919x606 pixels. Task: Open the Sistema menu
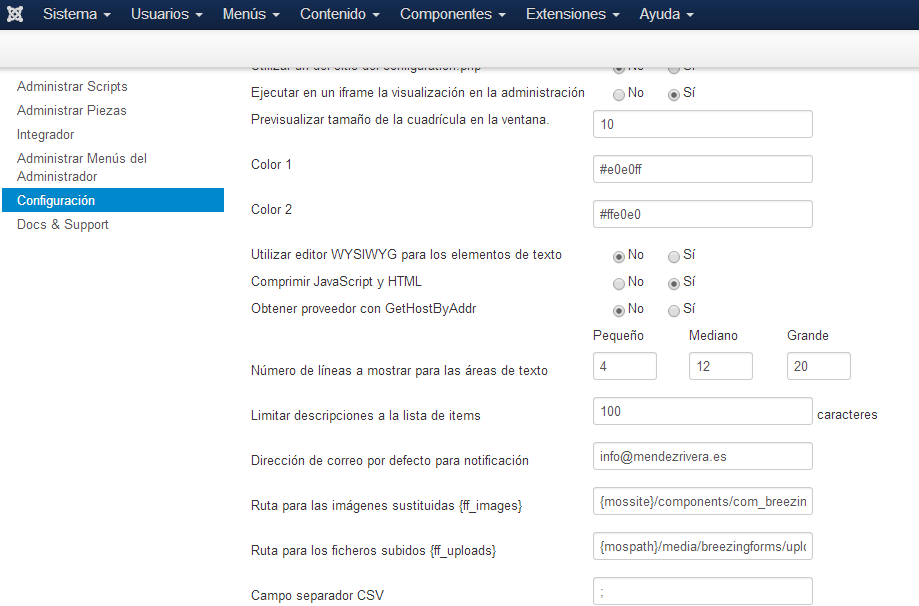[x=77, y=14]
